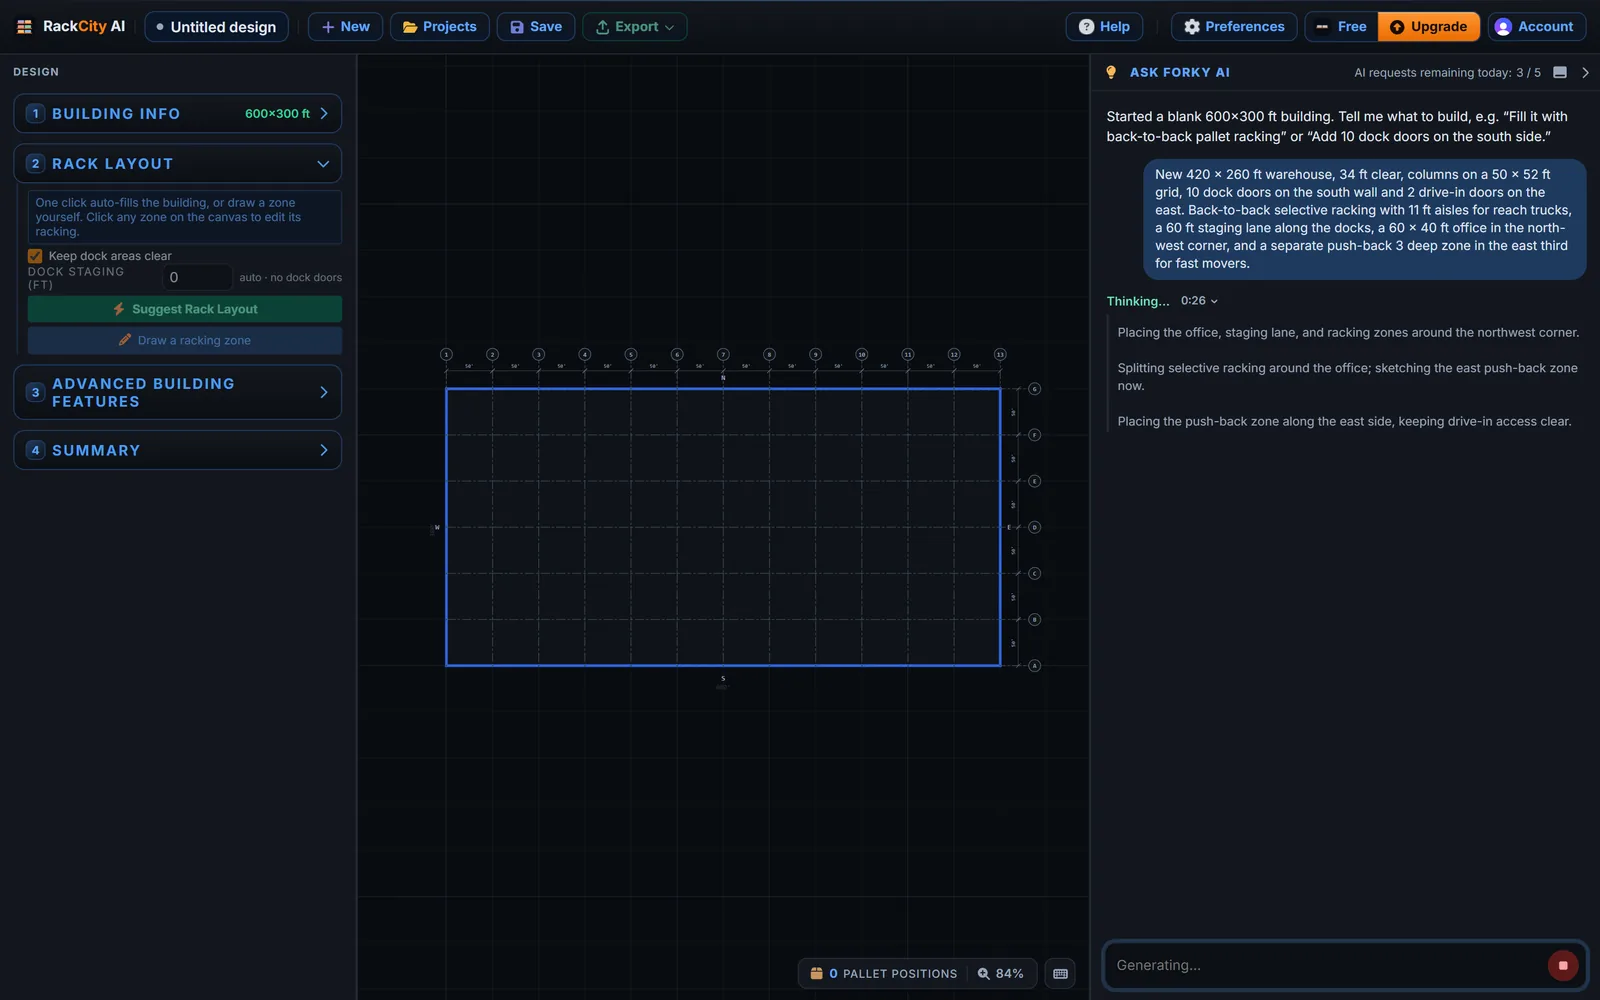Expand the Building Info section
Viewport: 1600px width, 1000px height.
178,114
